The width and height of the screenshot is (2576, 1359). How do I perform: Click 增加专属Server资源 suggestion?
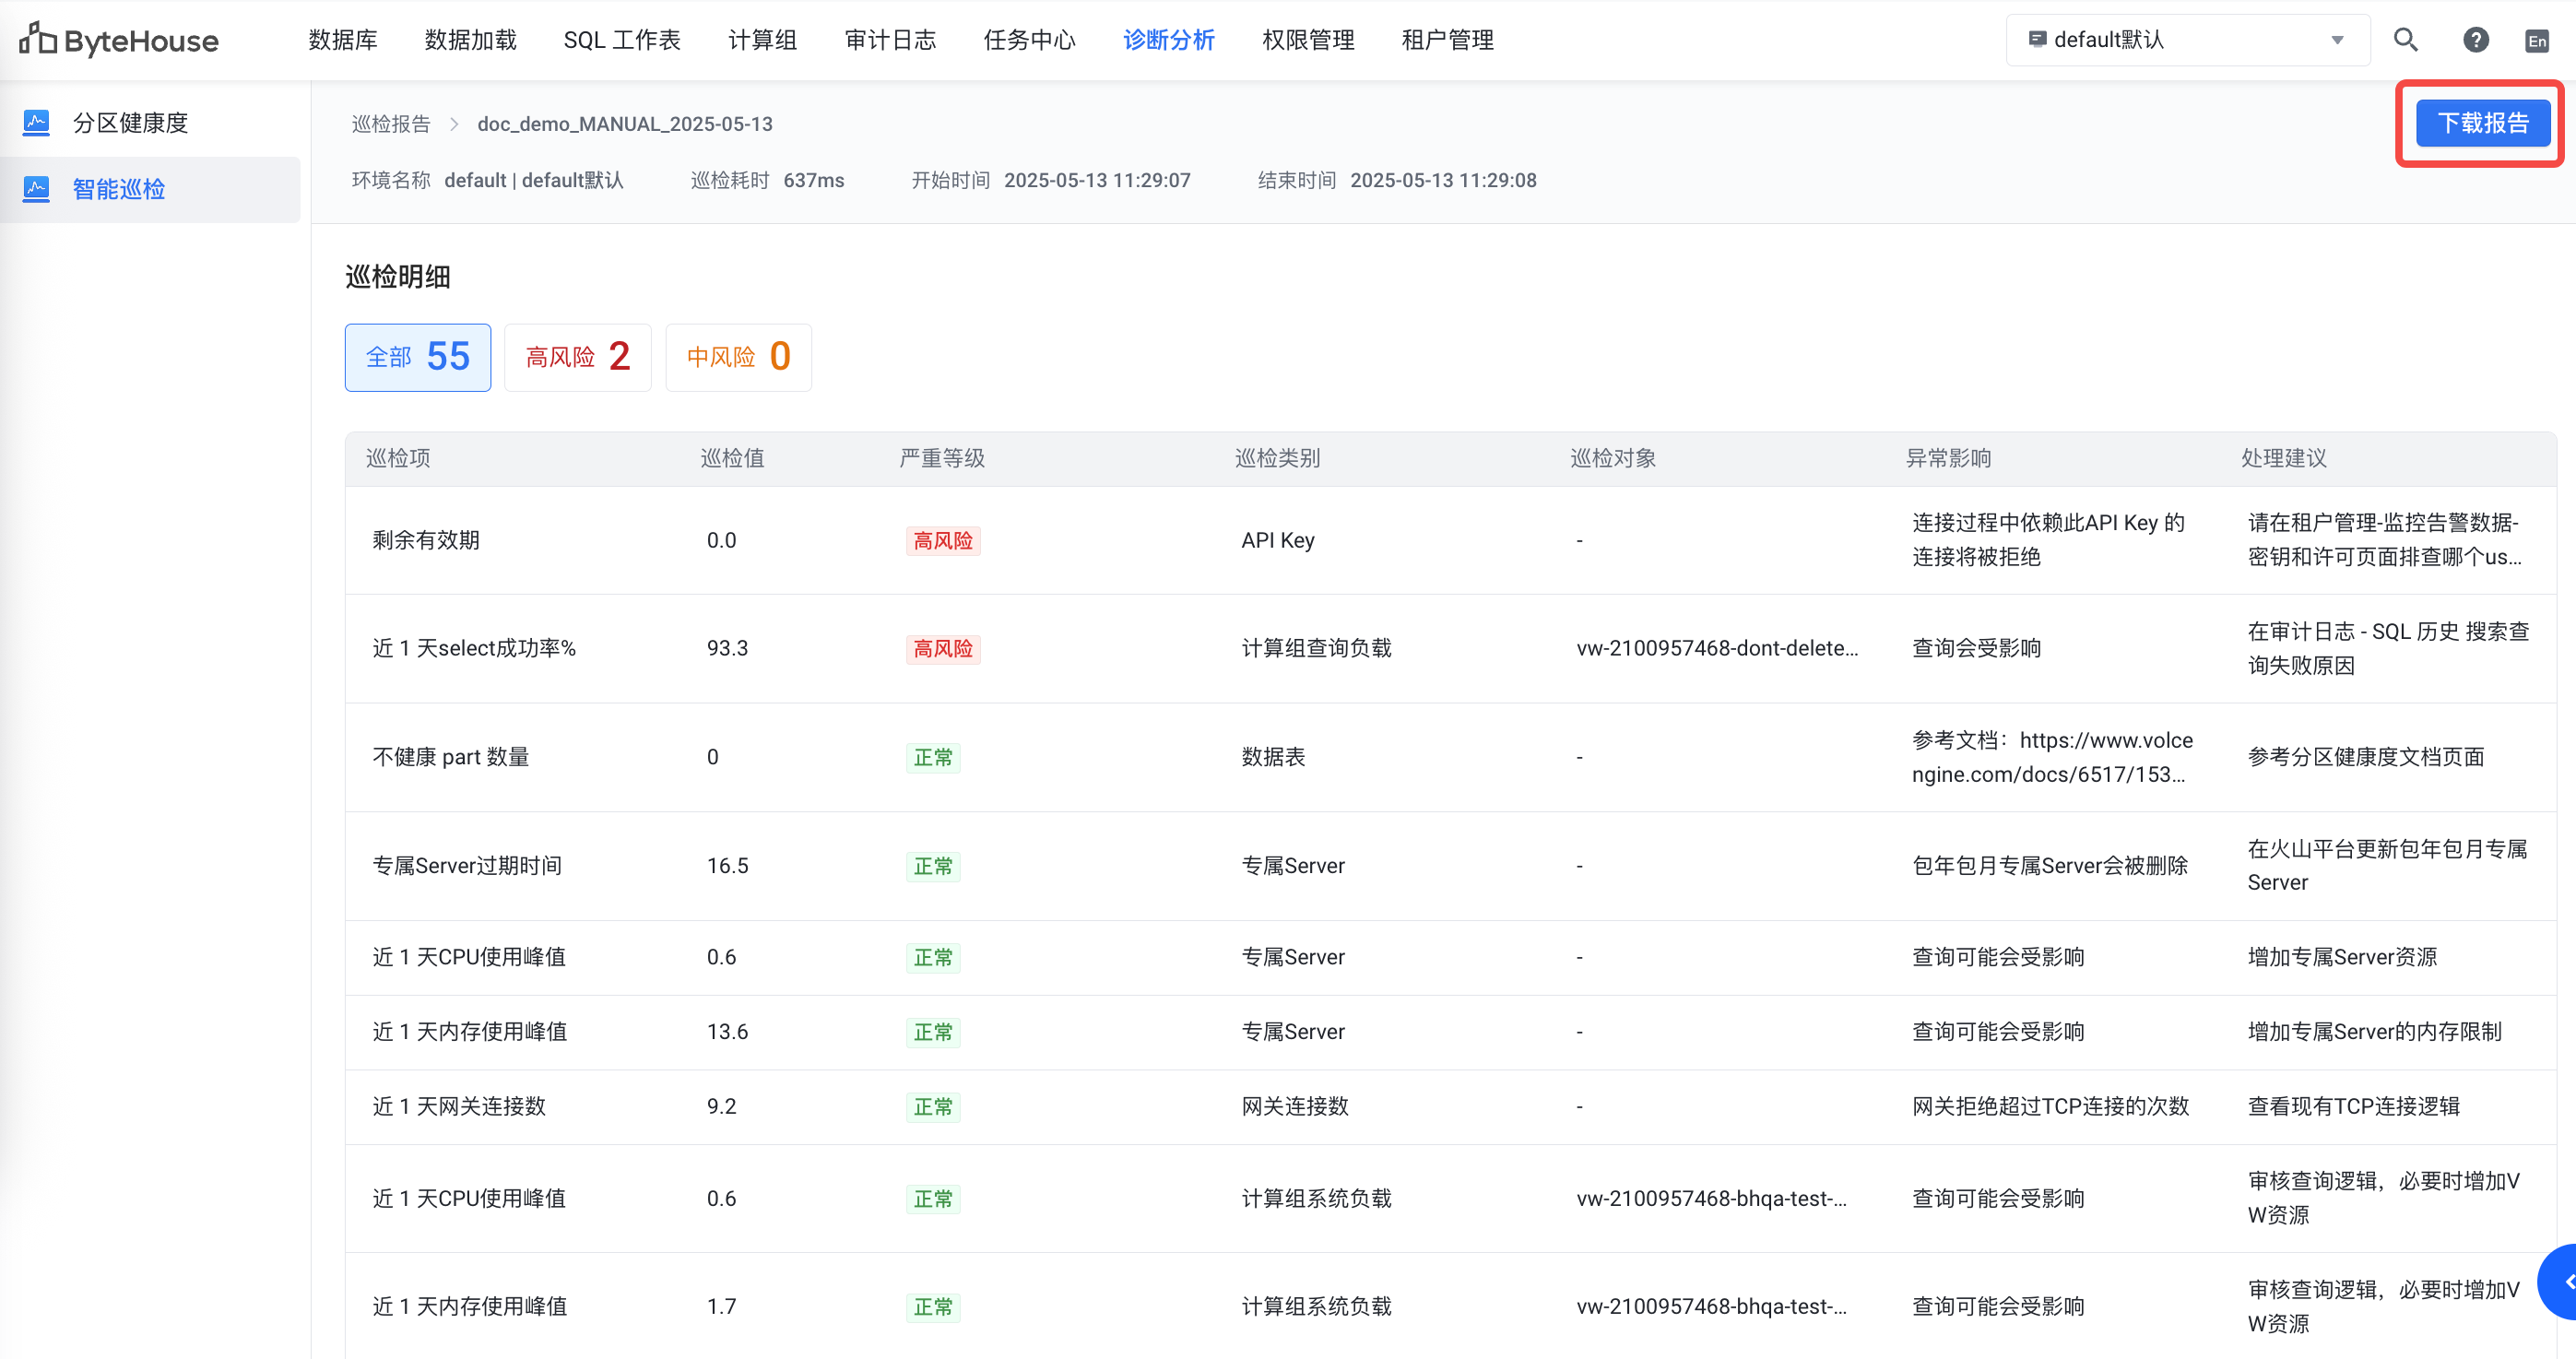(x=2342, y=957)
